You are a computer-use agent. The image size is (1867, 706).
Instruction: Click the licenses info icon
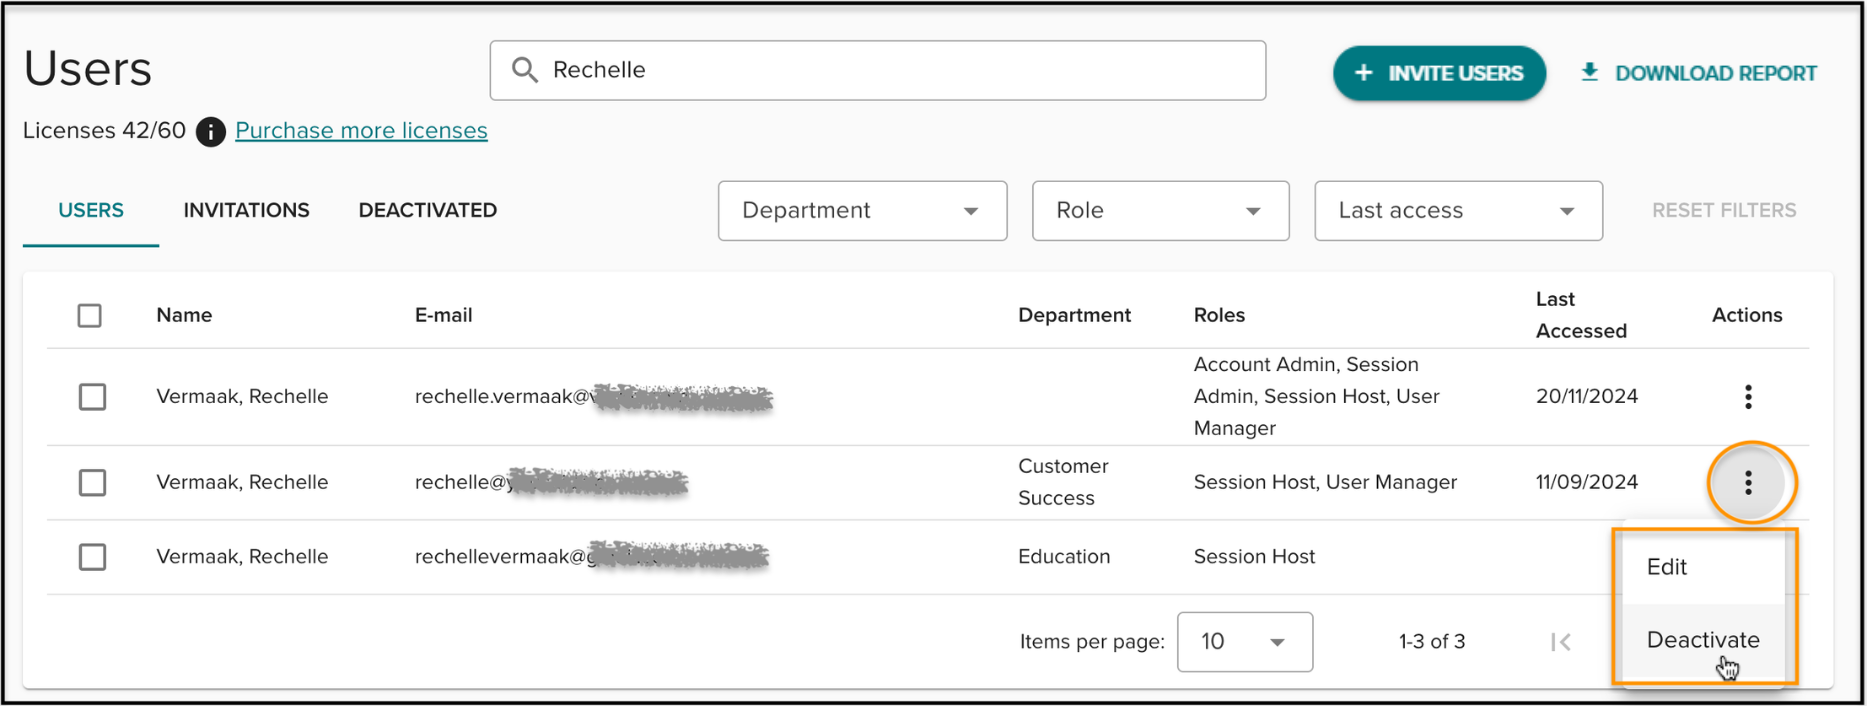pyautogui.click(x=210, y=131)
